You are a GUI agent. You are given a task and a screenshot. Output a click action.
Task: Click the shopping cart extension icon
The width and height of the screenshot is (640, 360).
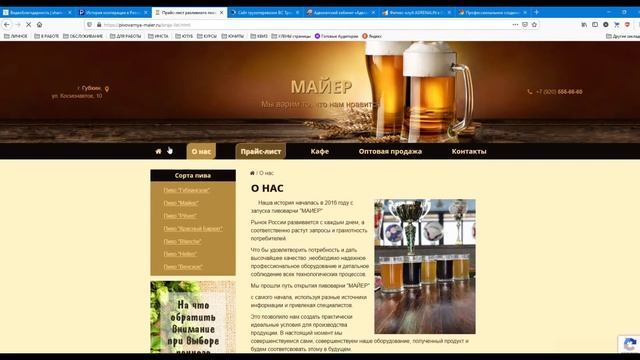[x=617, y=25]
